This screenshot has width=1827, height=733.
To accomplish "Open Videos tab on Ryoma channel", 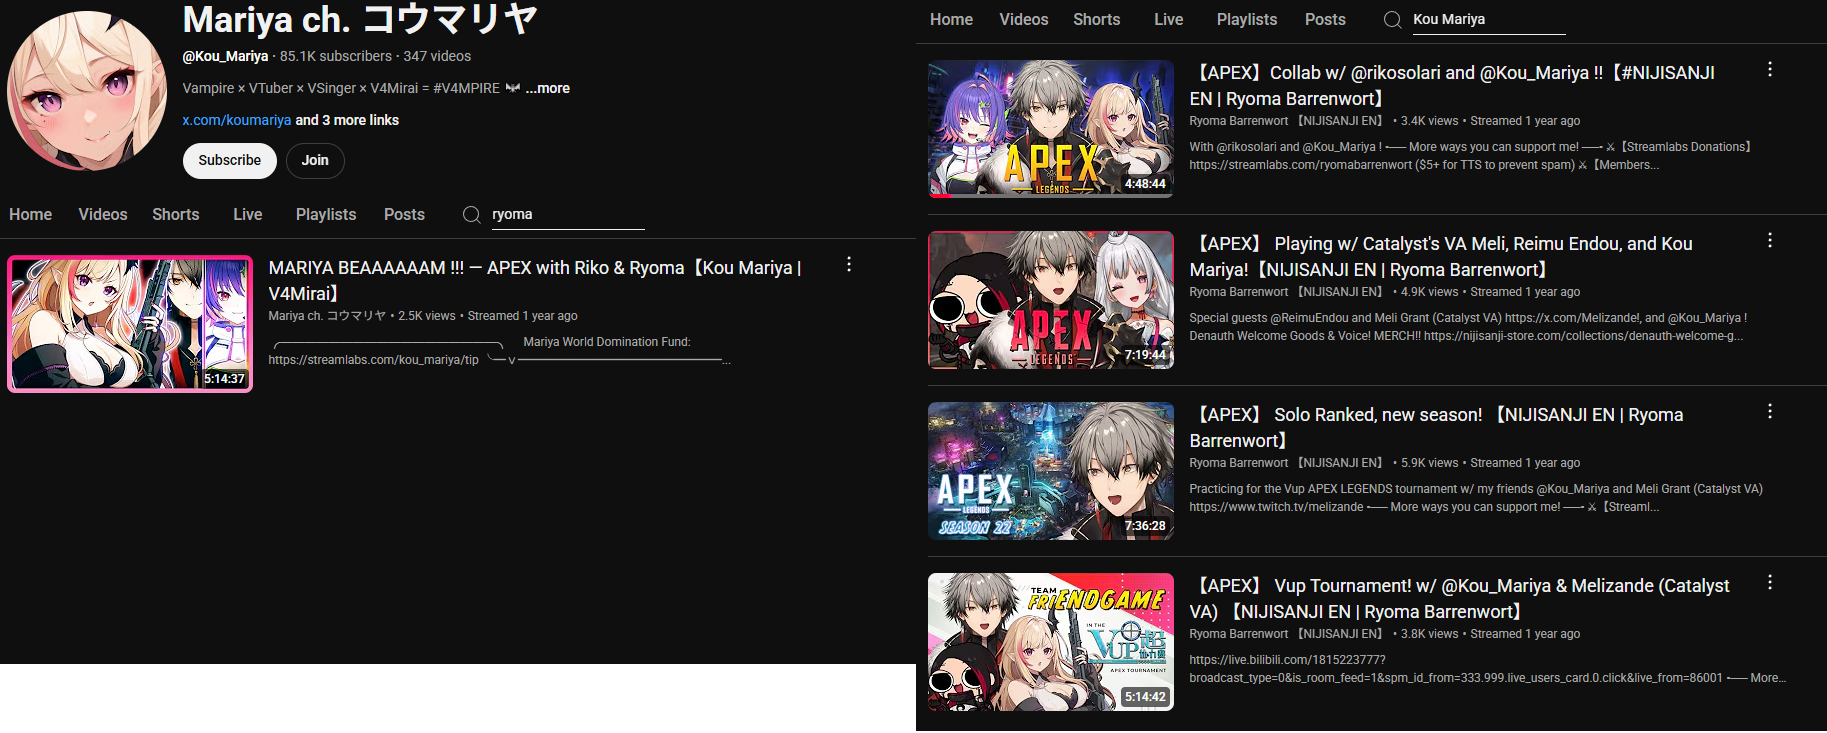I will click(x=1024, y=19).
